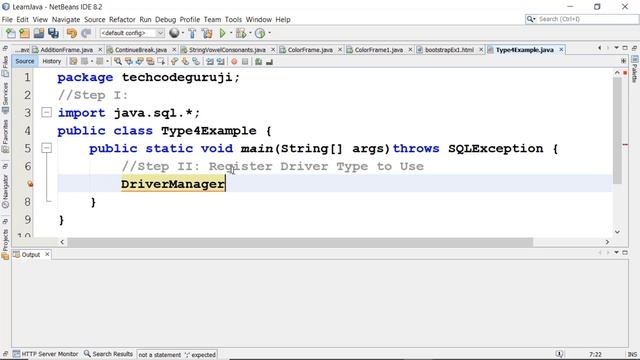
Task: Switch editor to Source view
Action: [x=24, y=61]
